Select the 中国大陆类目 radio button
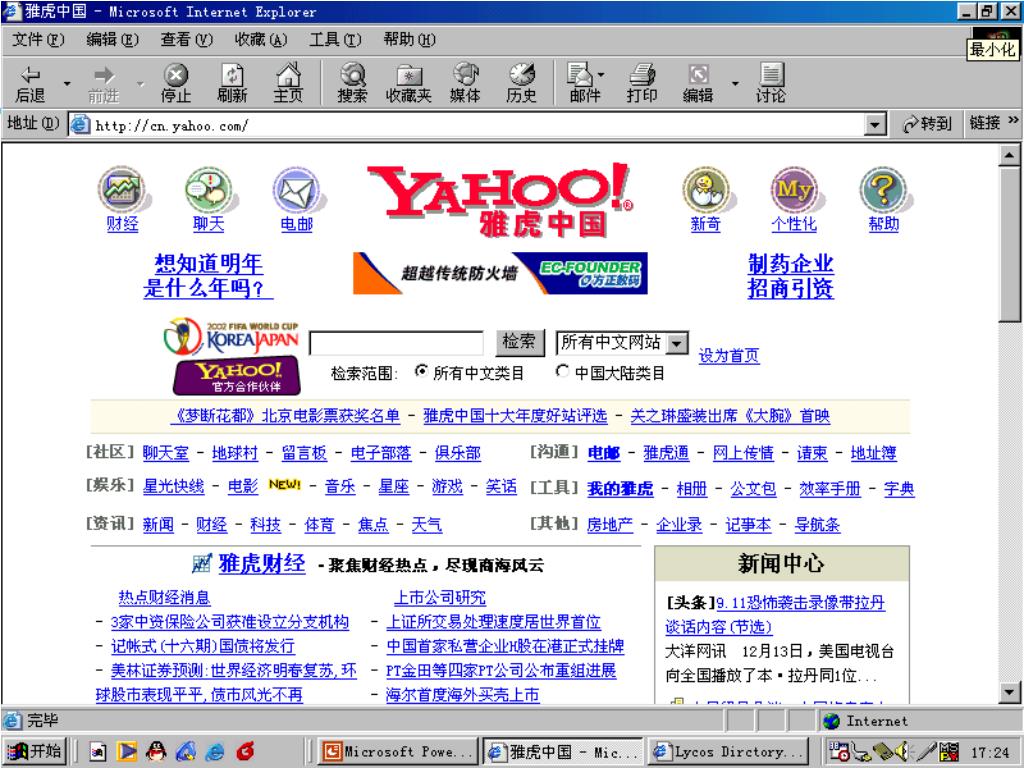Viewport: 1024px width, 768px height. [562, 372]
